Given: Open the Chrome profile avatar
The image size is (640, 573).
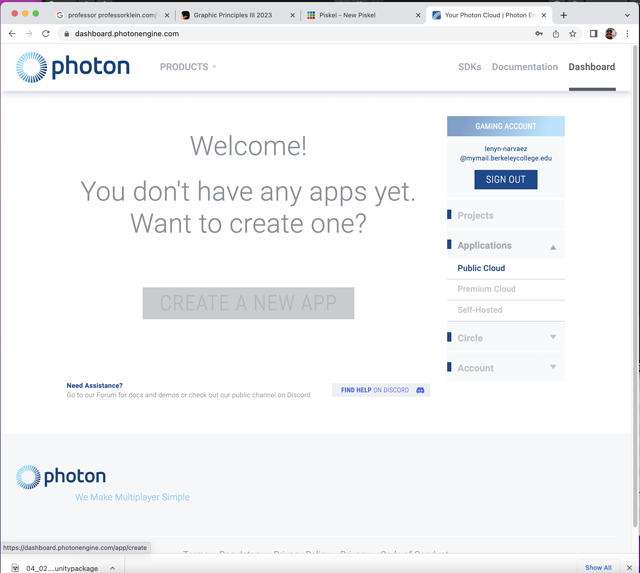Looking at the screenshot, I should point(611,34).
